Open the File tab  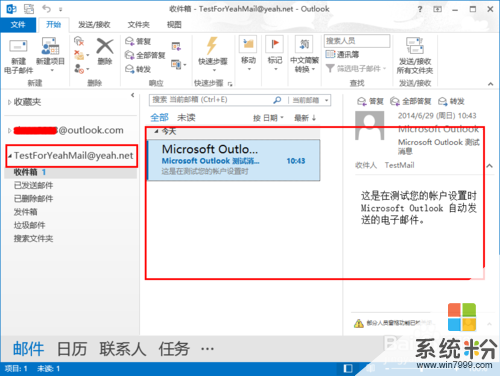coord(18,25)
